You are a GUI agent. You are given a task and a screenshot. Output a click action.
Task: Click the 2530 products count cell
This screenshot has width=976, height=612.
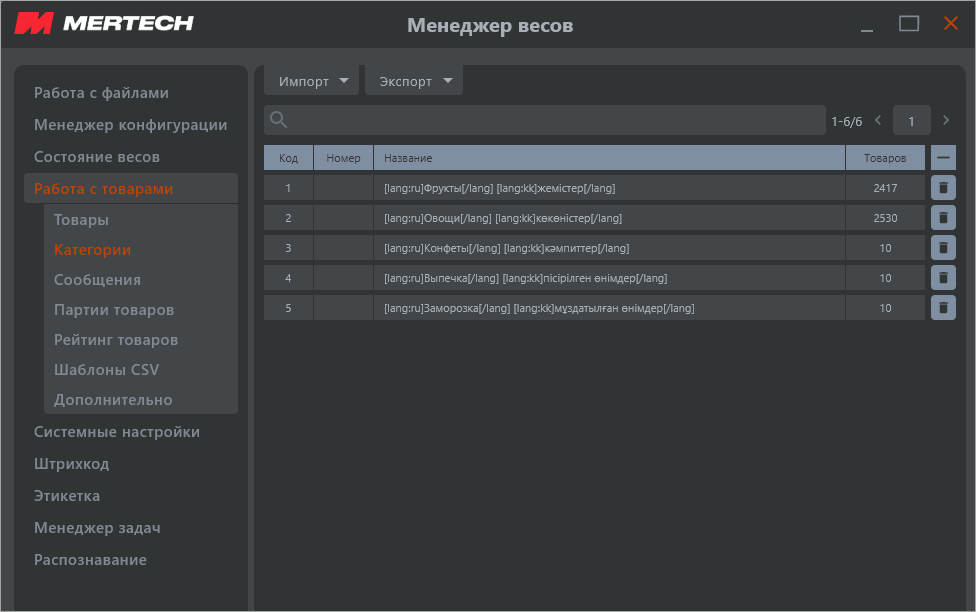coord(885,217)
